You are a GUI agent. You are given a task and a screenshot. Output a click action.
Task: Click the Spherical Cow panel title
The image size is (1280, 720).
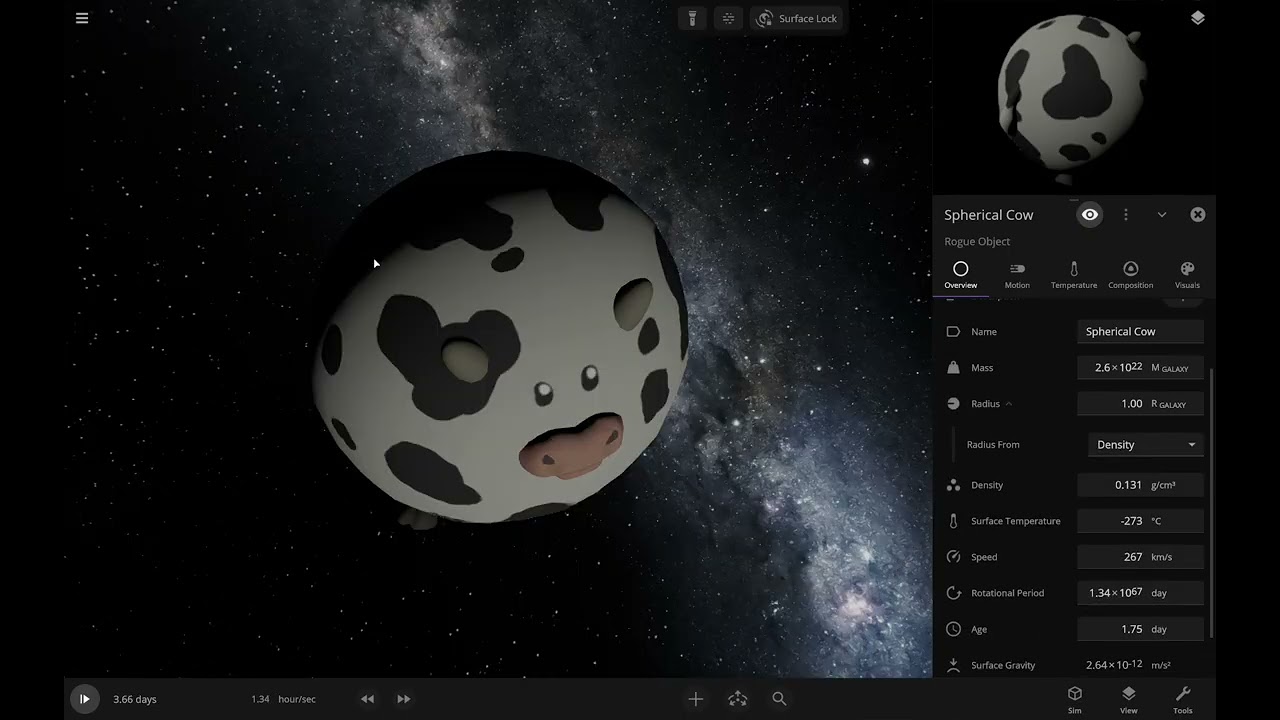(x=989, y=215)
